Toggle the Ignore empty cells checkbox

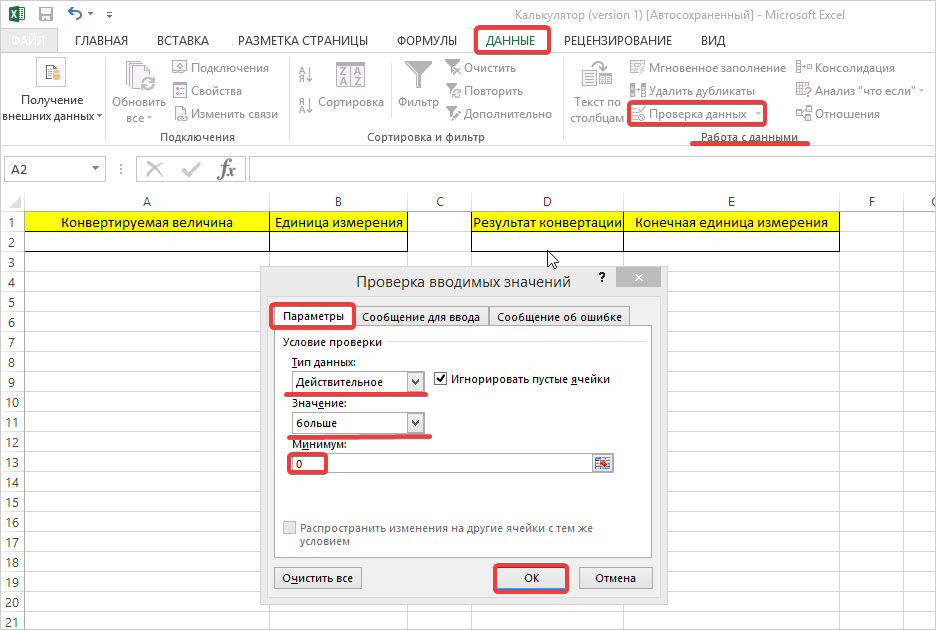441,379
